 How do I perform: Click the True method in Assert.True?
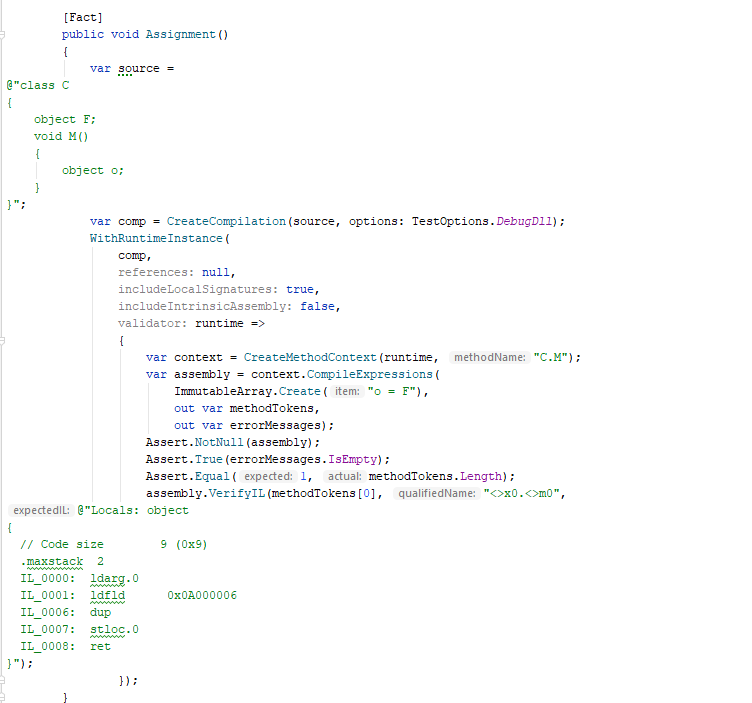coord(209,459)
